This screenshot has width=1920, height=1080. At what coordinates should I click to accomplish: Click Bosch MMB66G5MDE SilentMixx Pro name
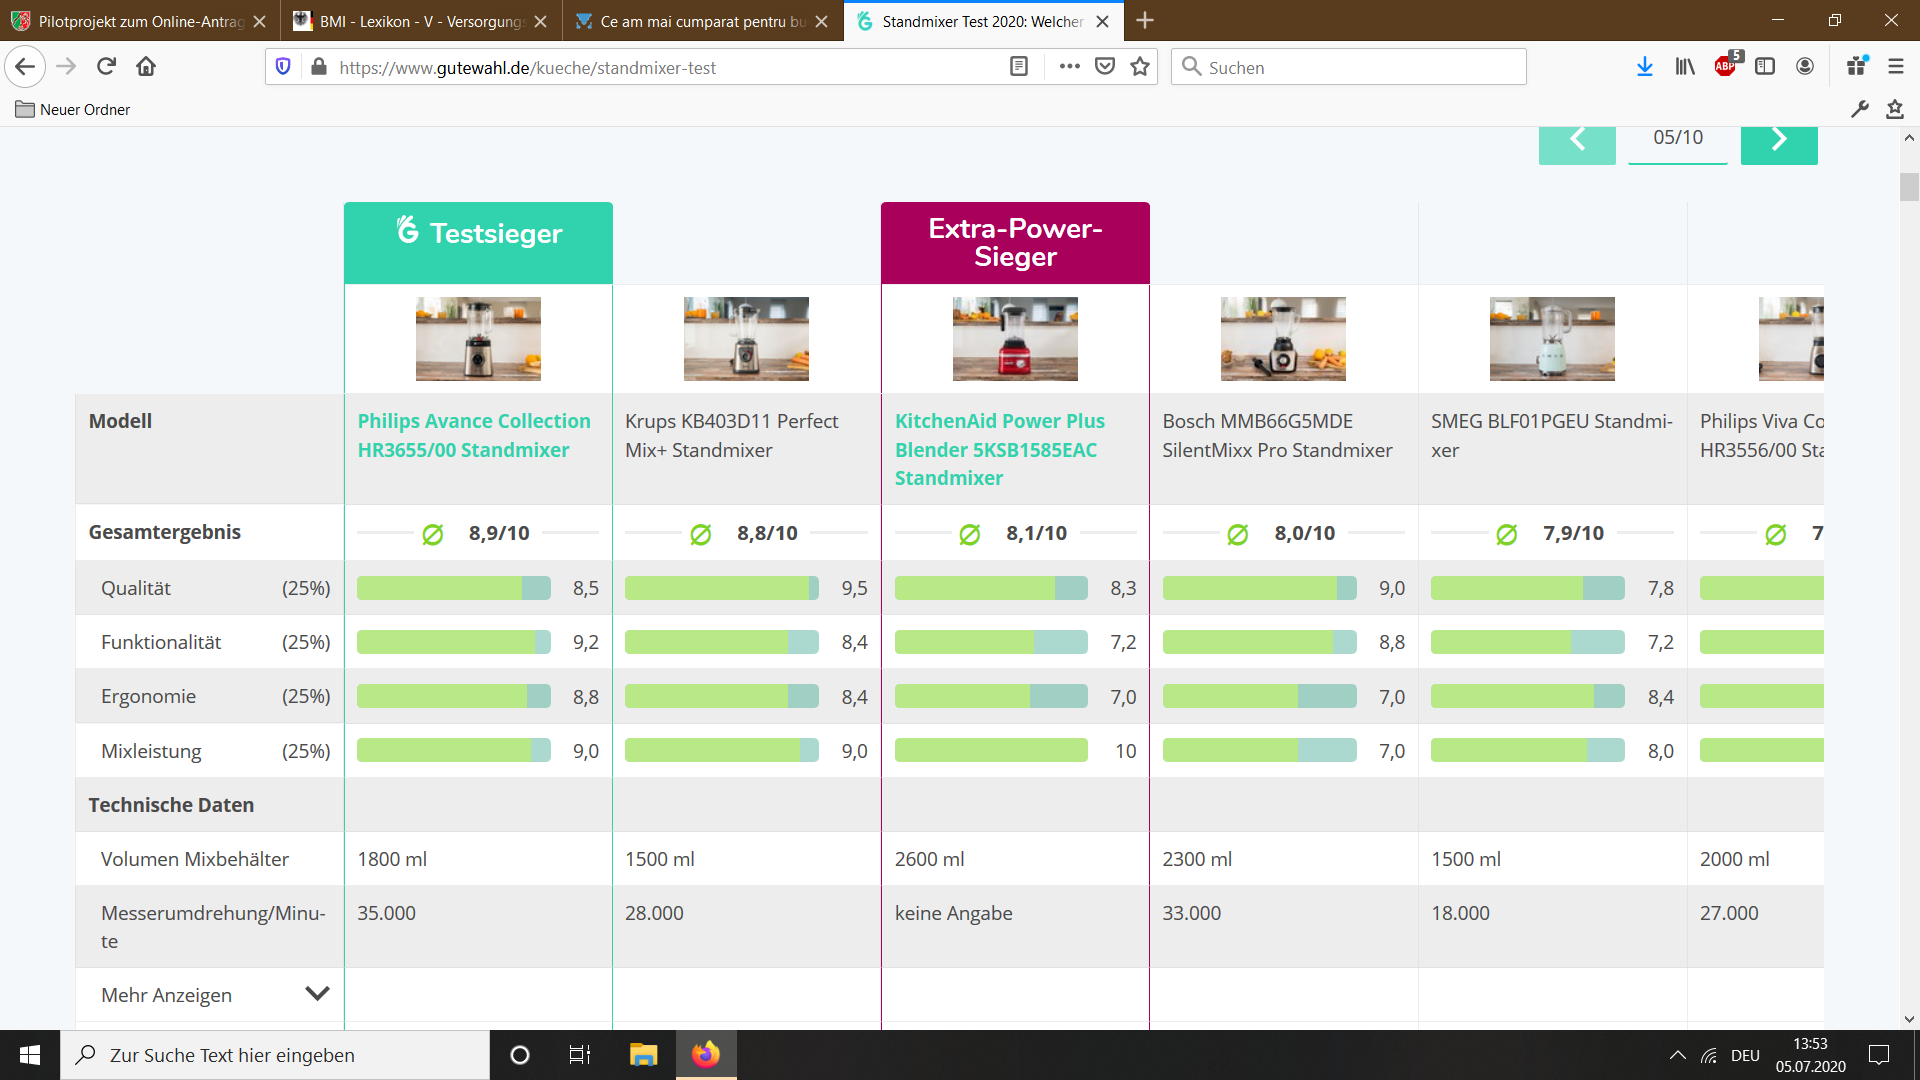[1277, 435]
